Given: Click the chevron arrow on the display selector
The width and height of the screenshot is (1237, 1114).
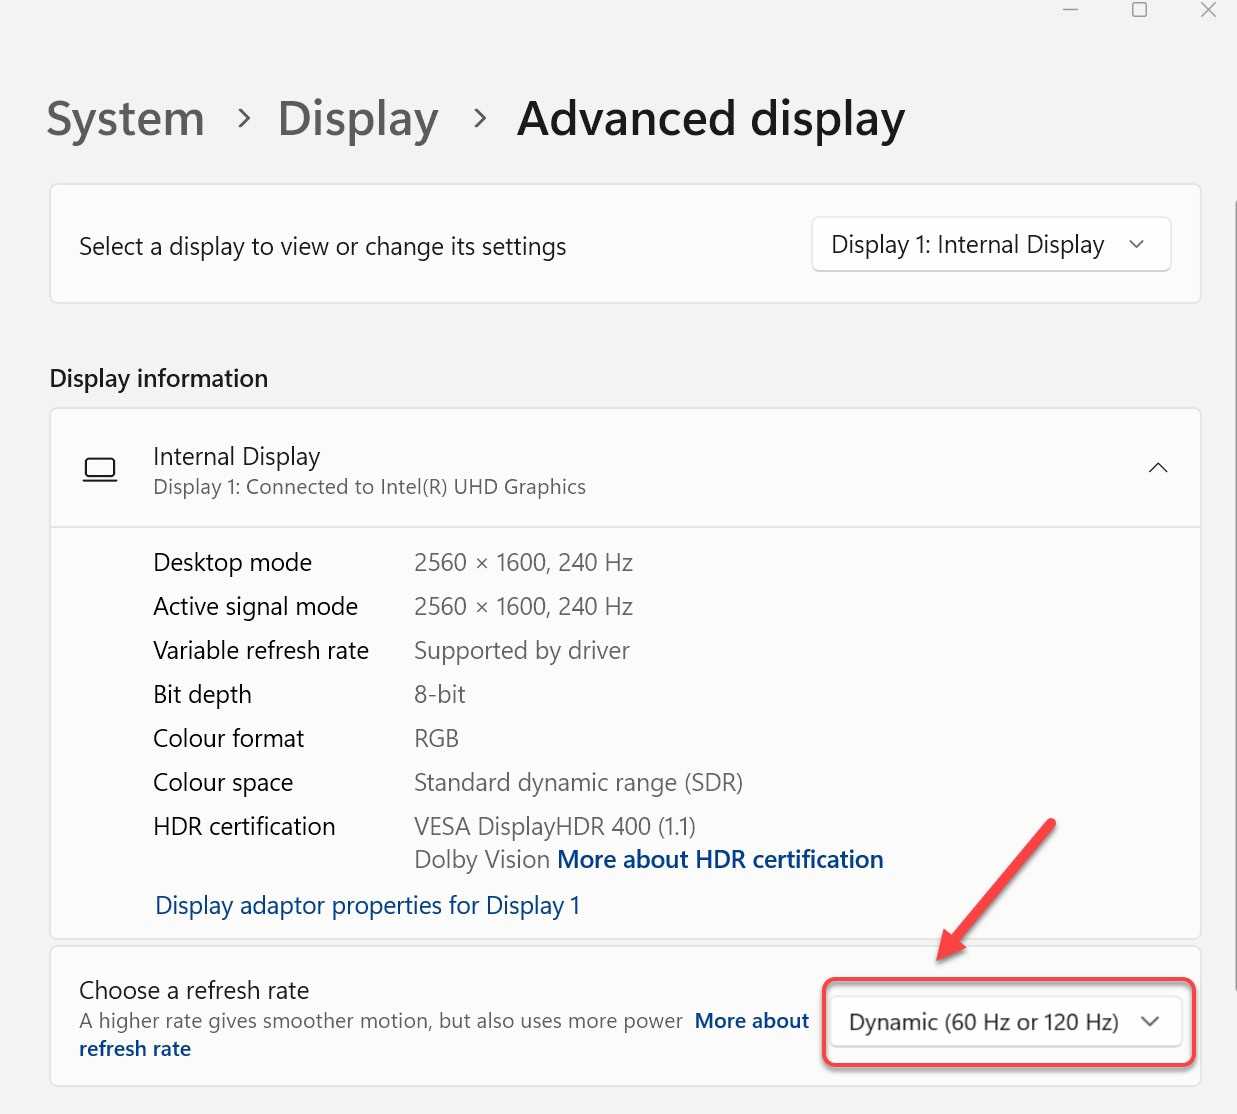Looking at the screenshot, I should coord(1136,244).
